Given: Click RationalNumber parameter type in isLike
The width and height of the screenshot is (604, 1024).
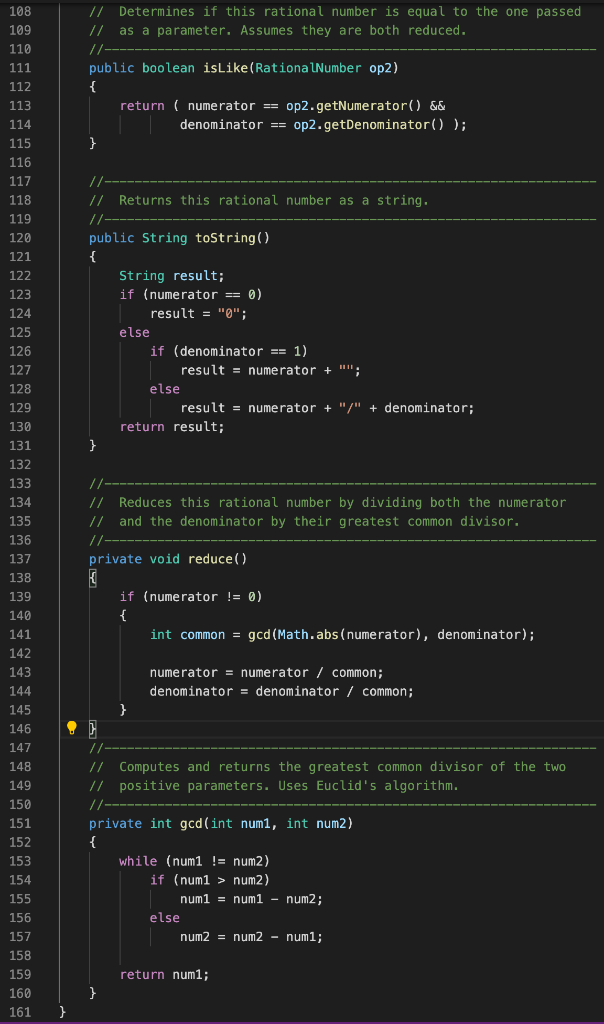Looking at the screenshot, I should pyautogui.click(x=308, y=68).
